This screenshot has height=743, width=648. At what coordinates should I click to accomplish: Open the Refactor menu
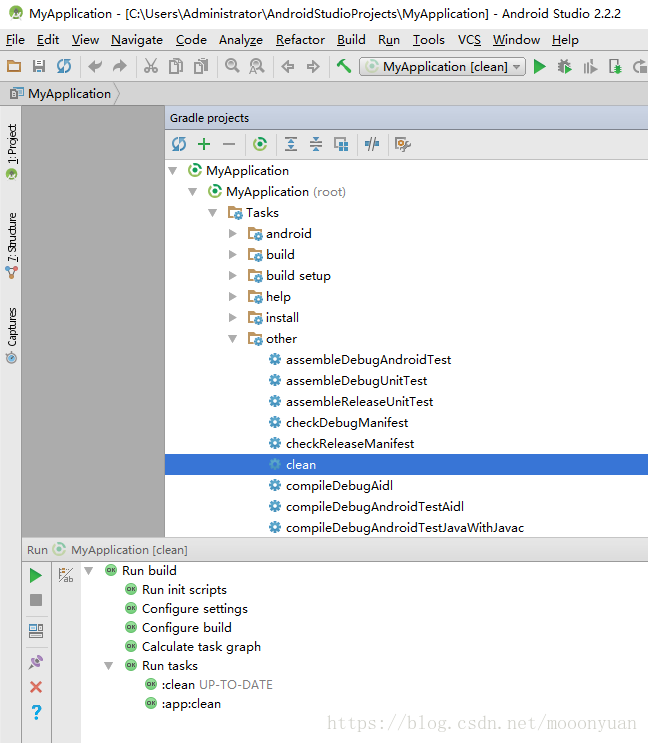300,40
